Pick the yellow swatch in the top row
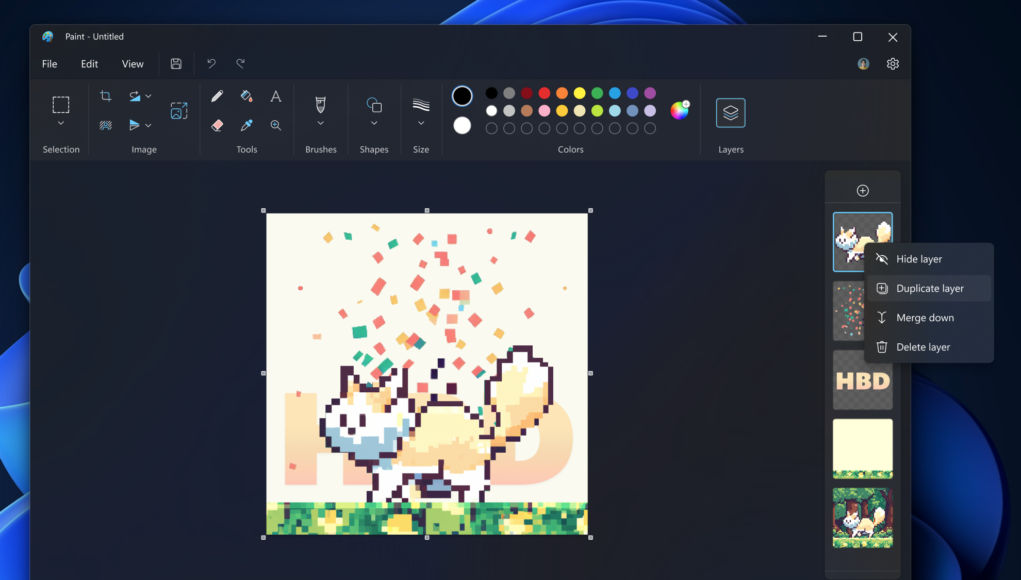 tap(580, 93)
